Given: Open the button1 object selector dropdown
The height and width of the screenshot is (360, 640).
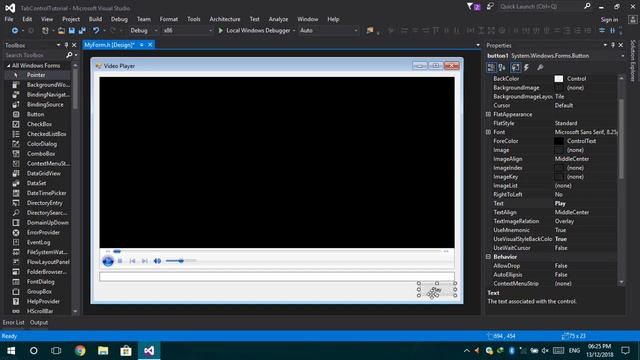Looking at the screenshot, I should (x=622, y=56).
